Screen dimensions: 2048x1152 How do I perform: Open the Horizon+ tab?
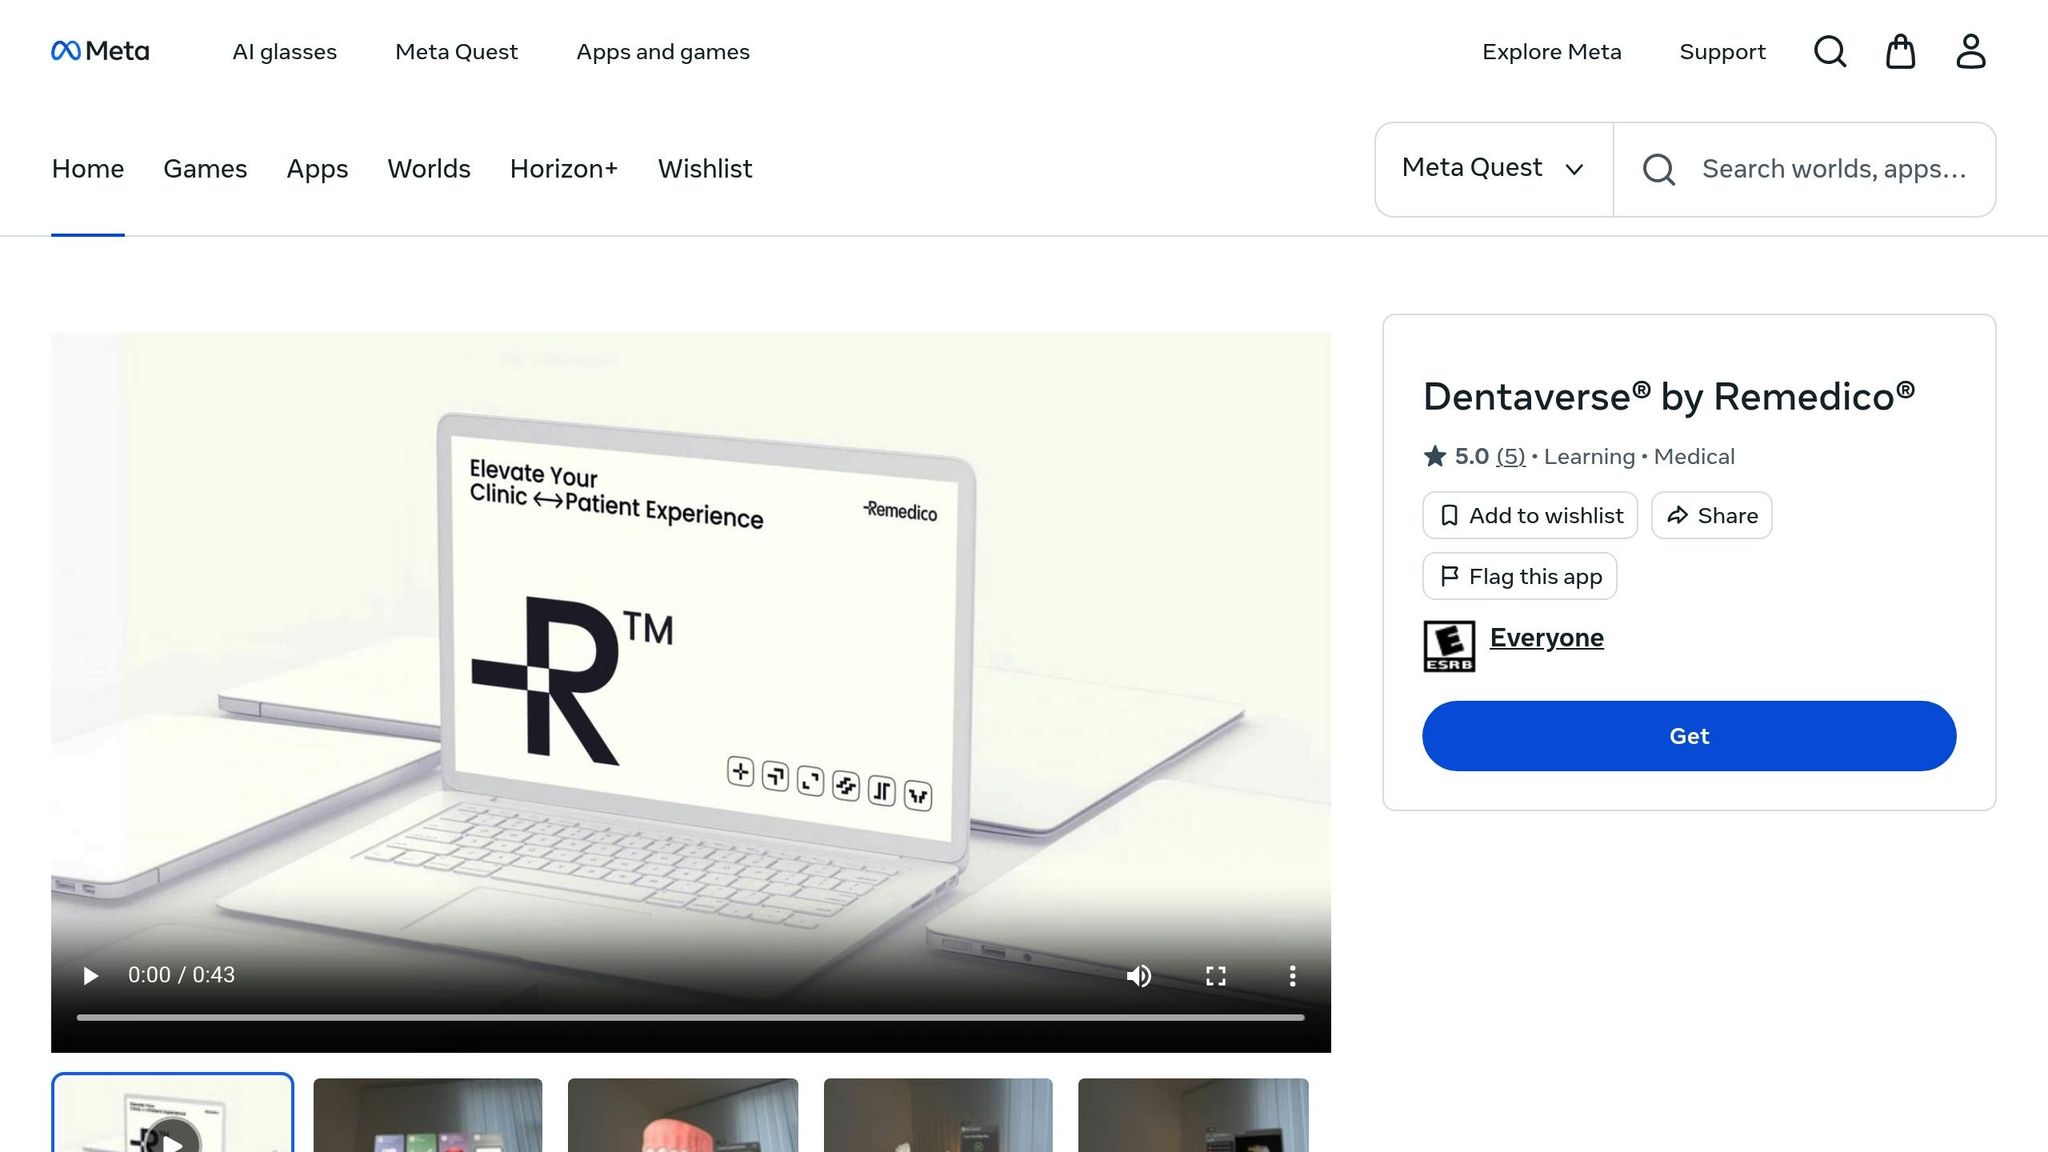click(563, 169)
